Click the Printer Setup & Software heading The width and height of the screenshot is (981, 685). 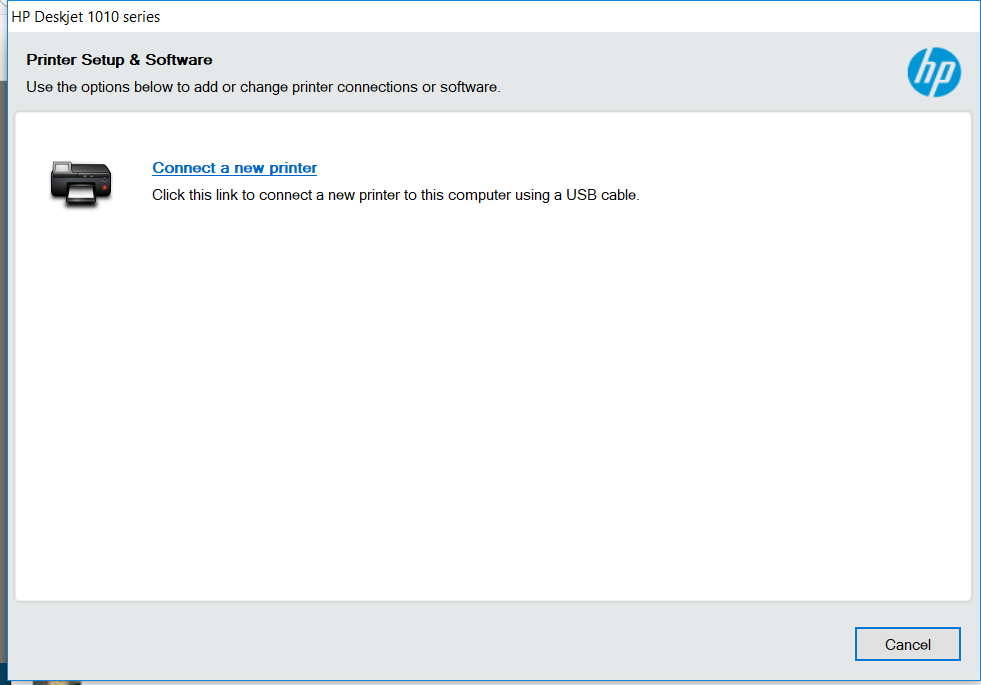tap(119, 60)
